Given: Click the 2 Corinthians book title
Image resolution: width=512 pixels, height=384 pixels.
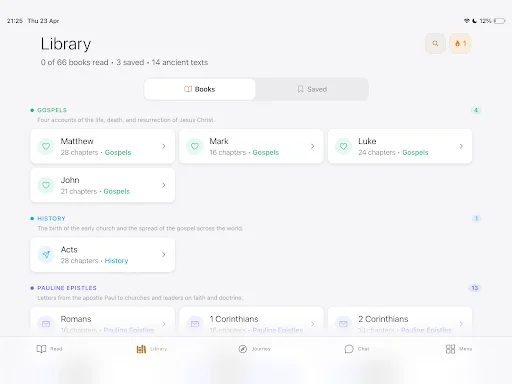Looking at the screenshot, I should tap(383, 319).
